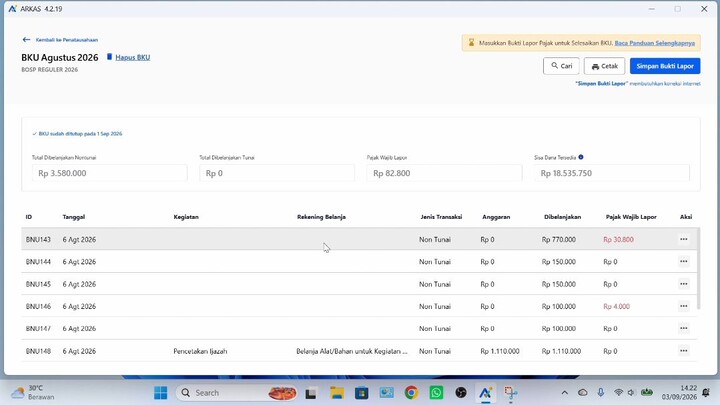Click the Sisa Dana Tersedia info icon
The width and height of the screenshot is (720, 405).
pos(581,157)
